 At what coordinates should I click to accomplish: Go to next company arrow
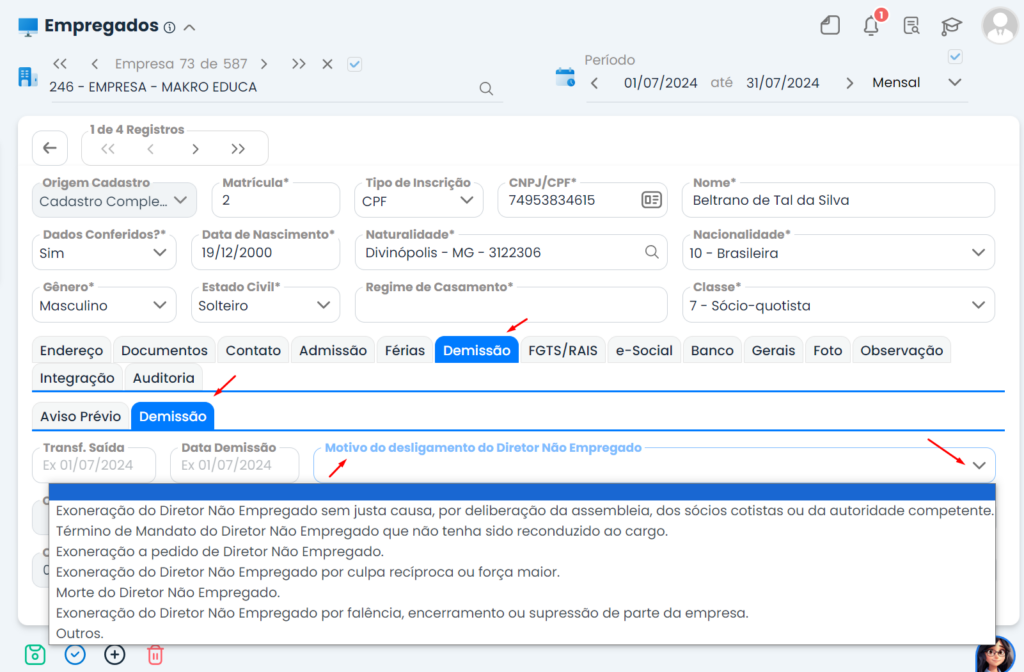pos(264,64)
